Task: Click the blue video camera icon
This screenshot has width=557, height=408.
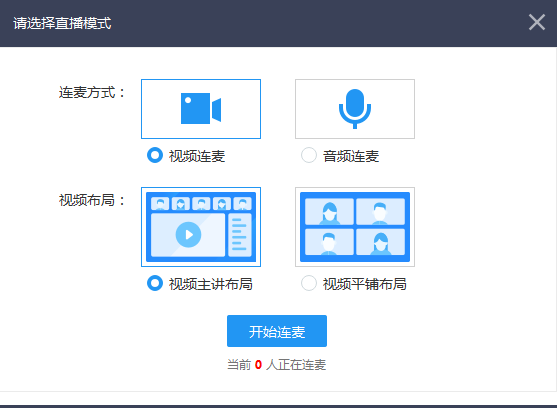Action: coord(201,109)
